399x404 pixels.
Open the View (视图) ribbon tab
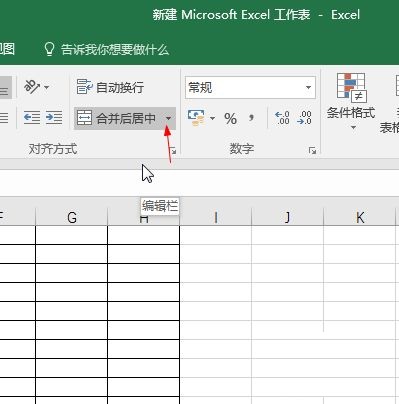[7, 49]
